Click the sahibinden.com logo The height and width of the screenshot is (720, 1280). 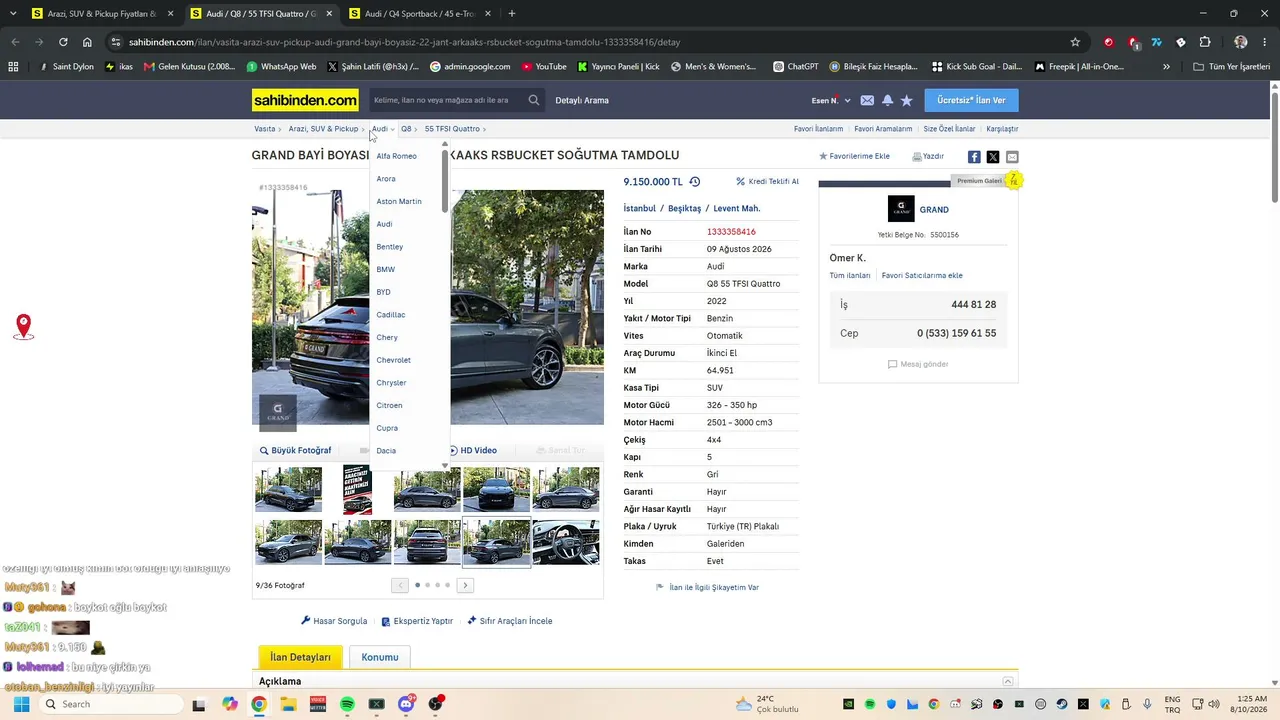[305, 100]
